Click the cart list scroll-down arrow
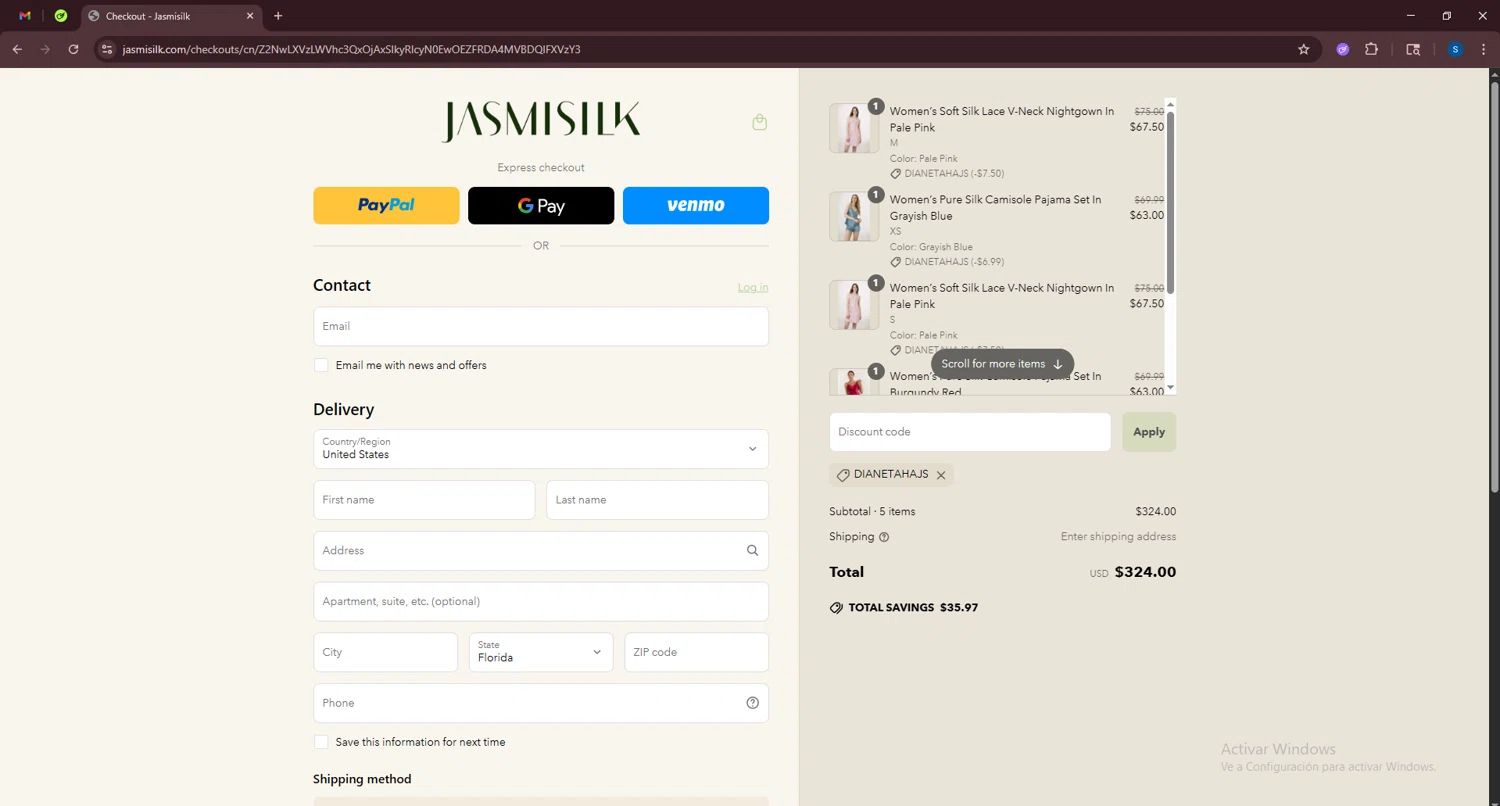 1171,388
